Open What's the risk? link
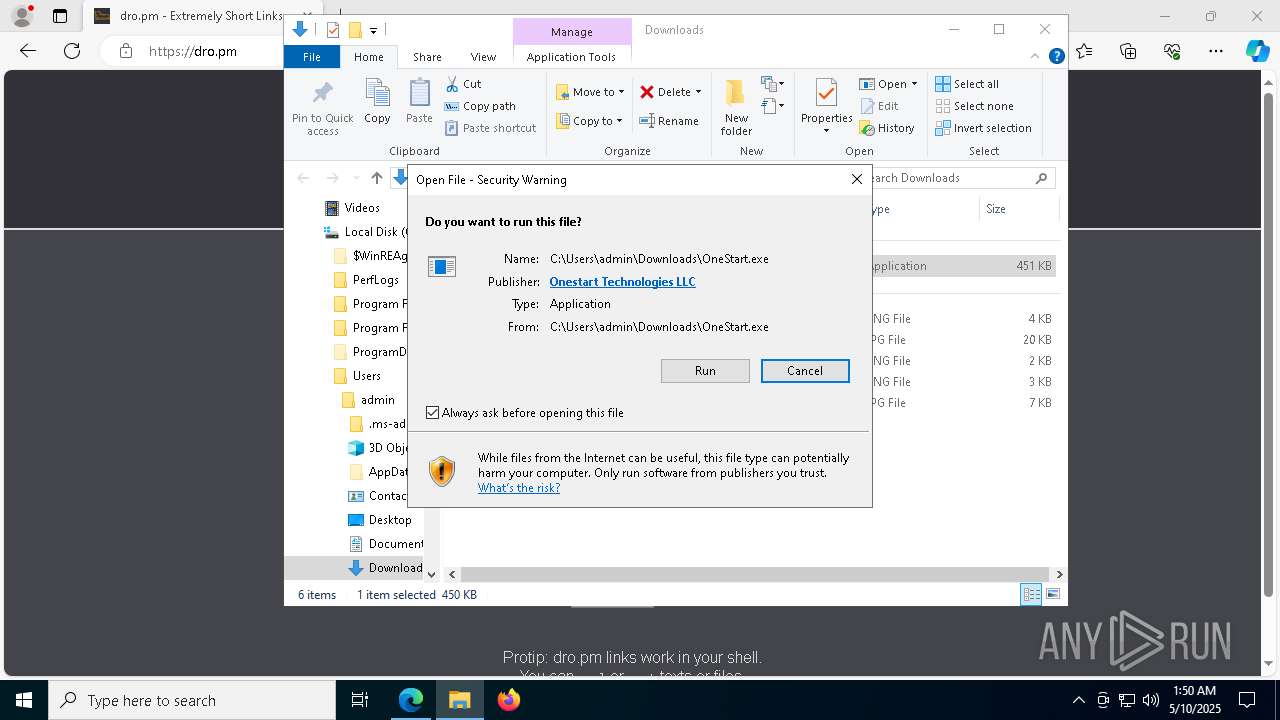The height and width of the screenshot is (720, 1280). pyautogui.click(x=518, y=488)
